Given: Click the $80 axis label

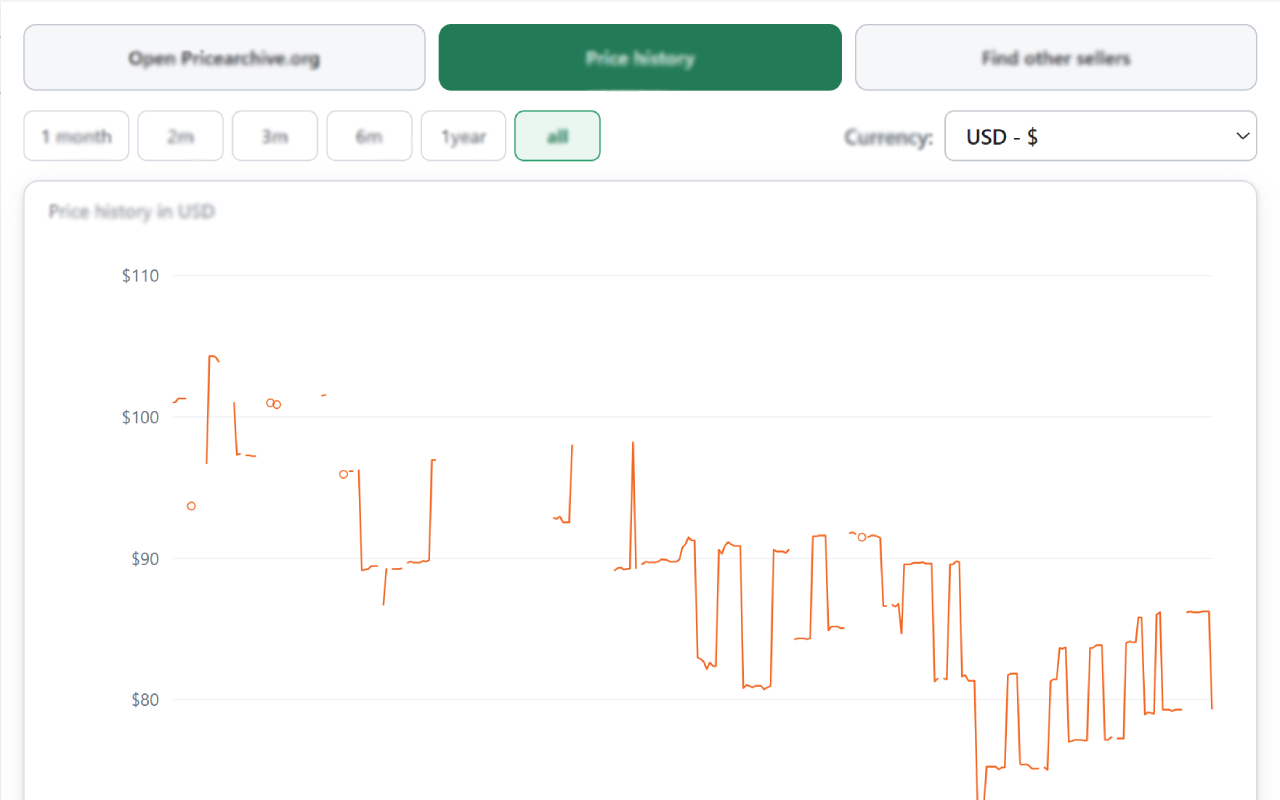Looking at the screenshot, I should tap(145, 700).
